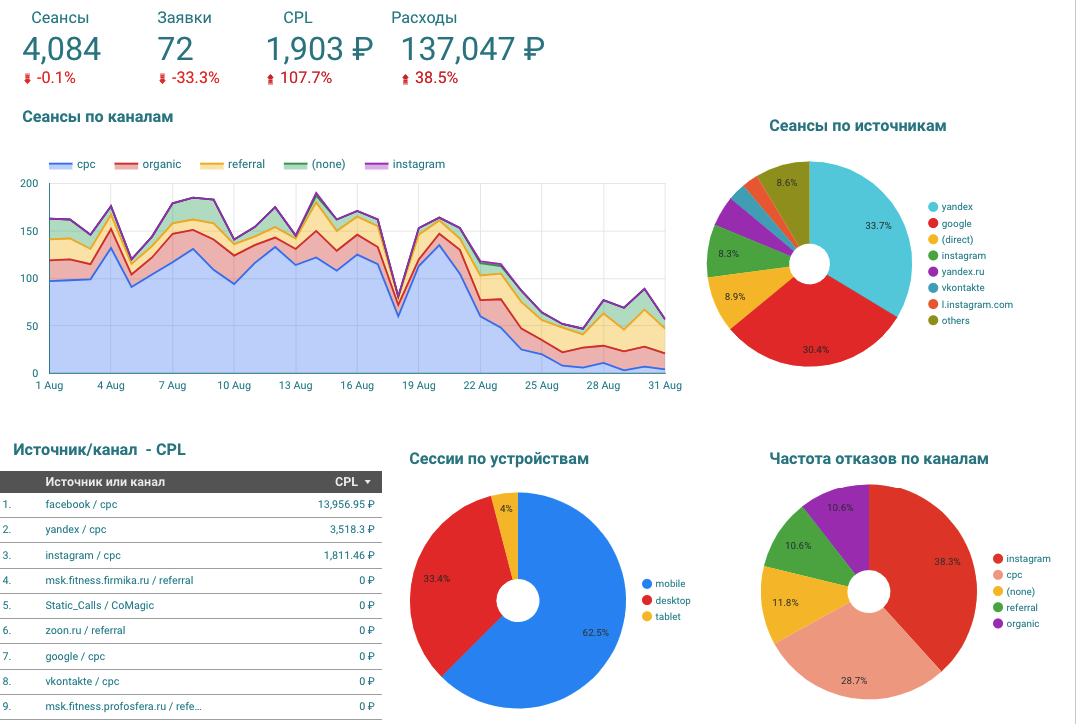Click the instagram legend dot in bounce-rate chart
This screenshot has width=1076, height=724.
[x=998, y=559]
